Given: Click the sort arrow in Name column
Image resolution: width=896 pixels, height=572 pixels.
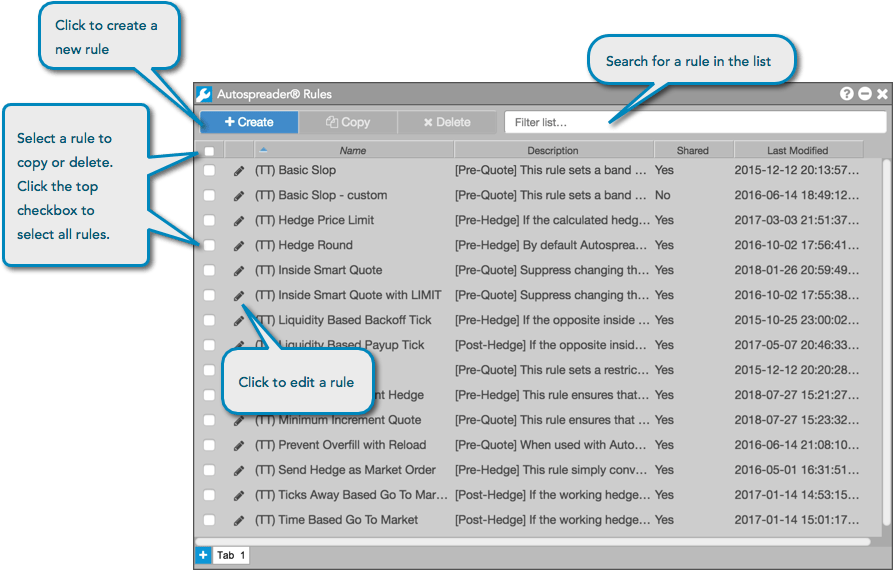Looking at the screenshot, I should [263, 150].
